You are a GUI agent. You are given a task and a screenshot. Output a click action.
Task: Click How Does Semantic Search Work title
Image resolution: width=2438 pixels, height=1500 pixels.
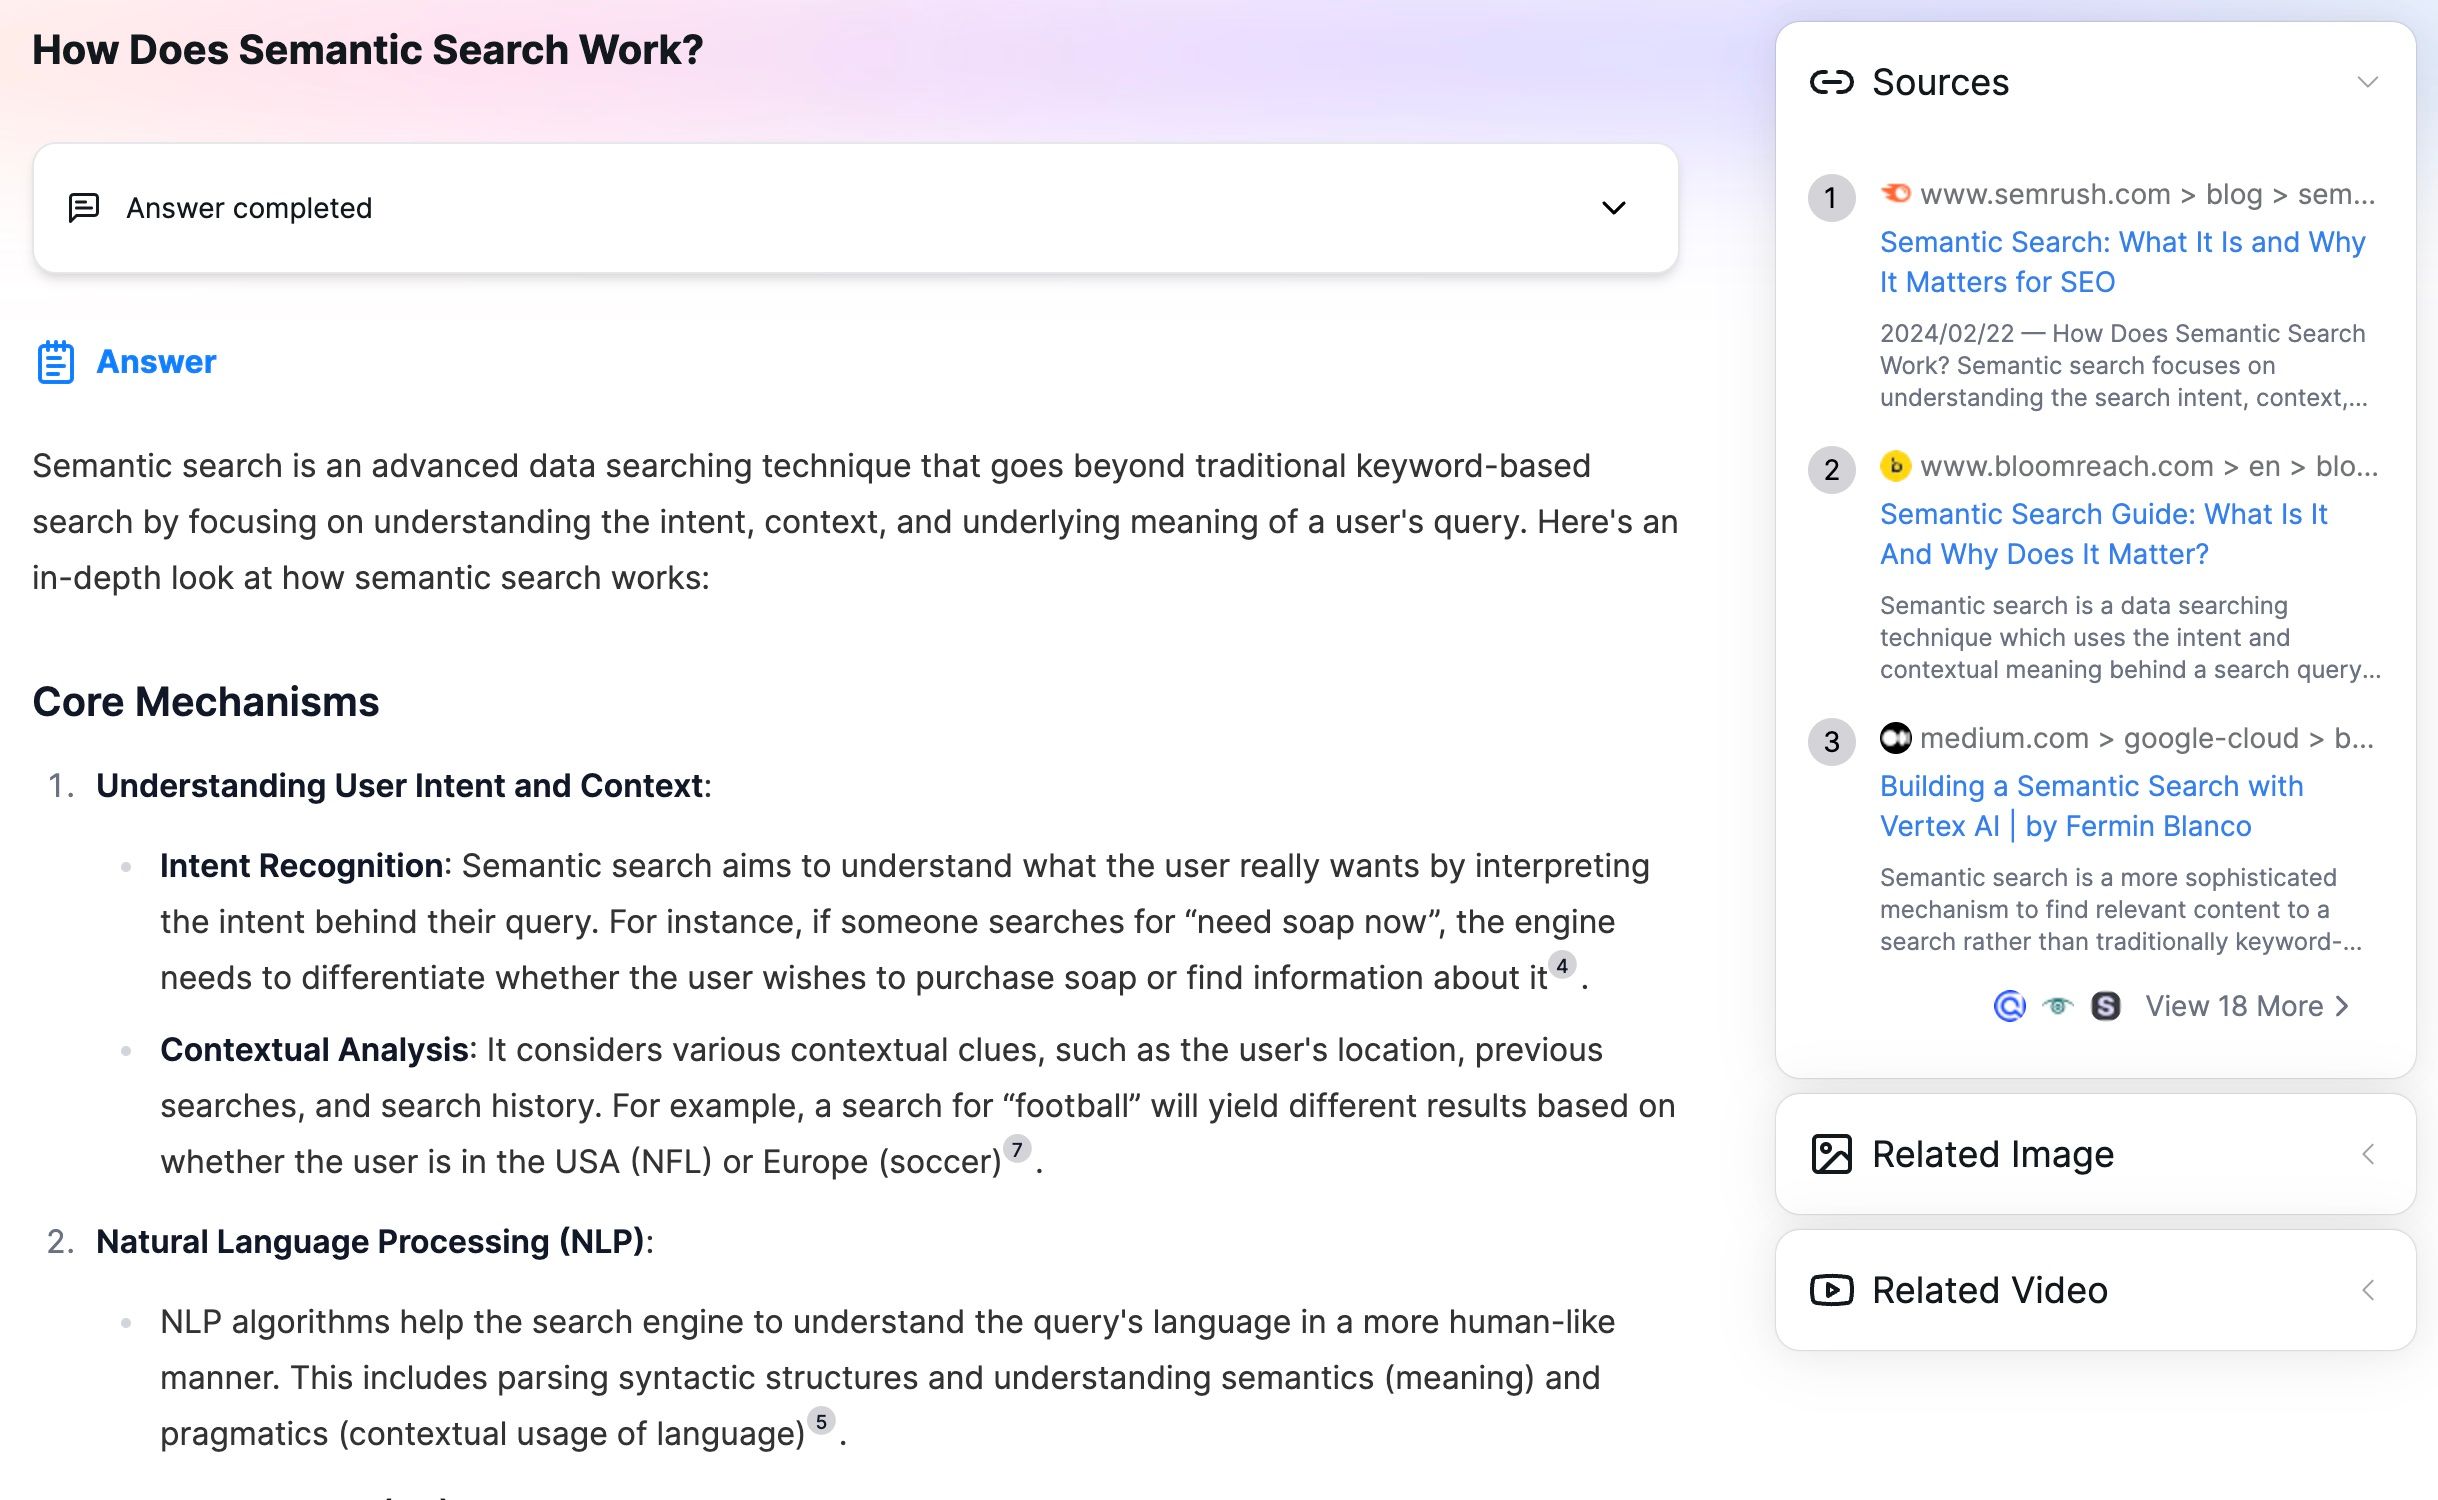point(368,50)
